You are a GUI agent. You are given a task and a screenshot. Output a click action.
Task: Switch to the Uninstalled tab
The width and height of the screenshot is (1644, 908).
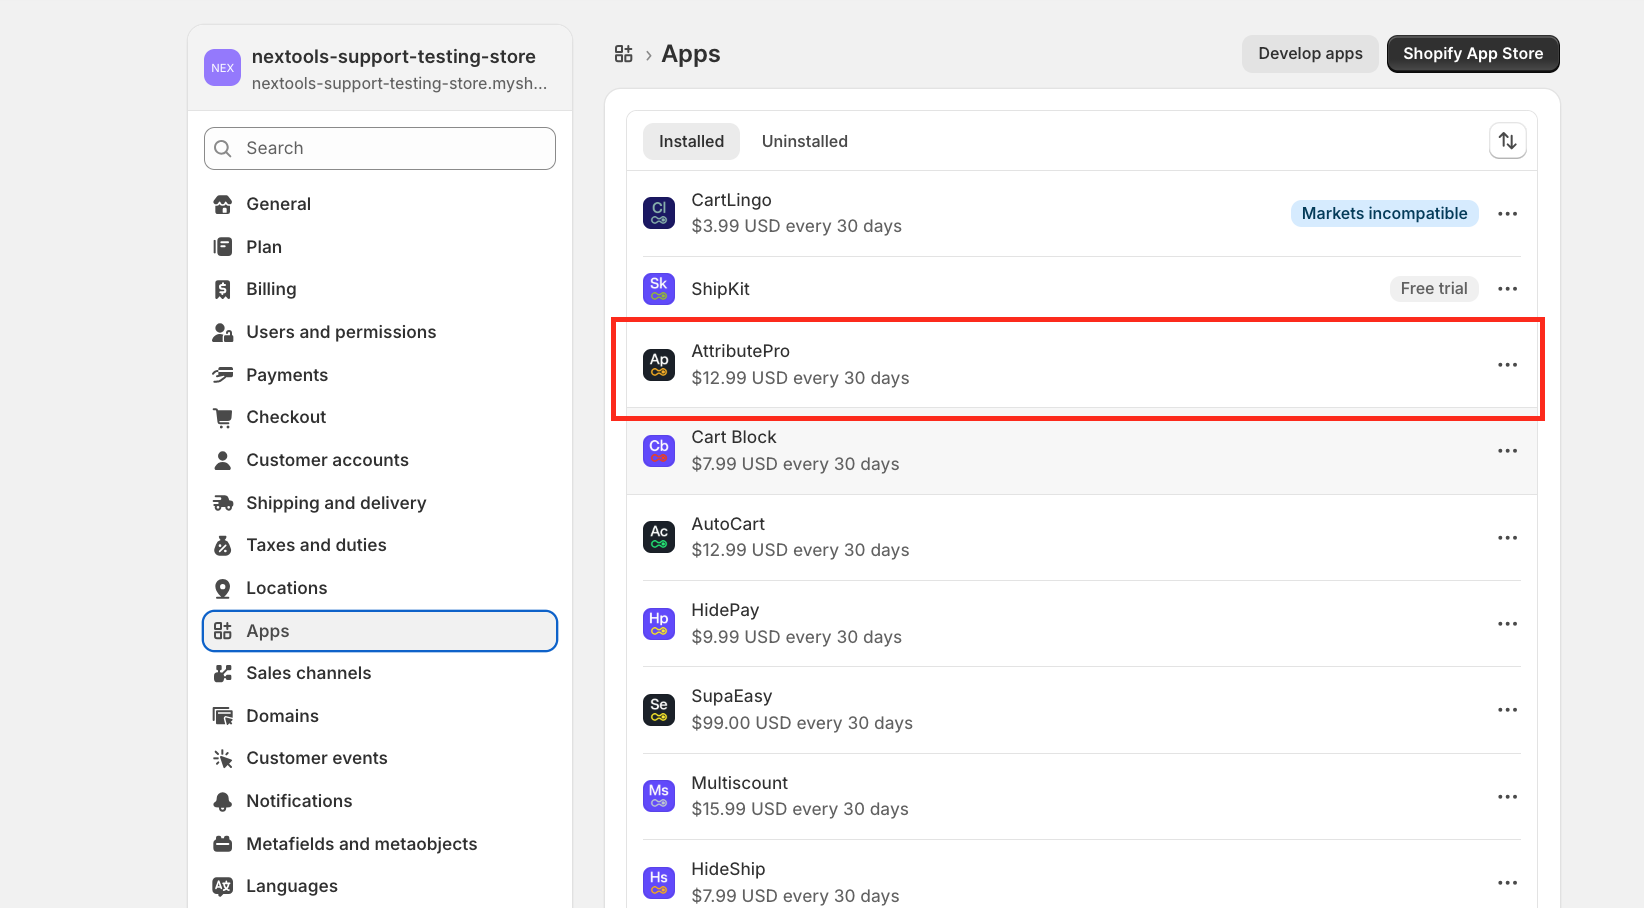click(804, 141)
